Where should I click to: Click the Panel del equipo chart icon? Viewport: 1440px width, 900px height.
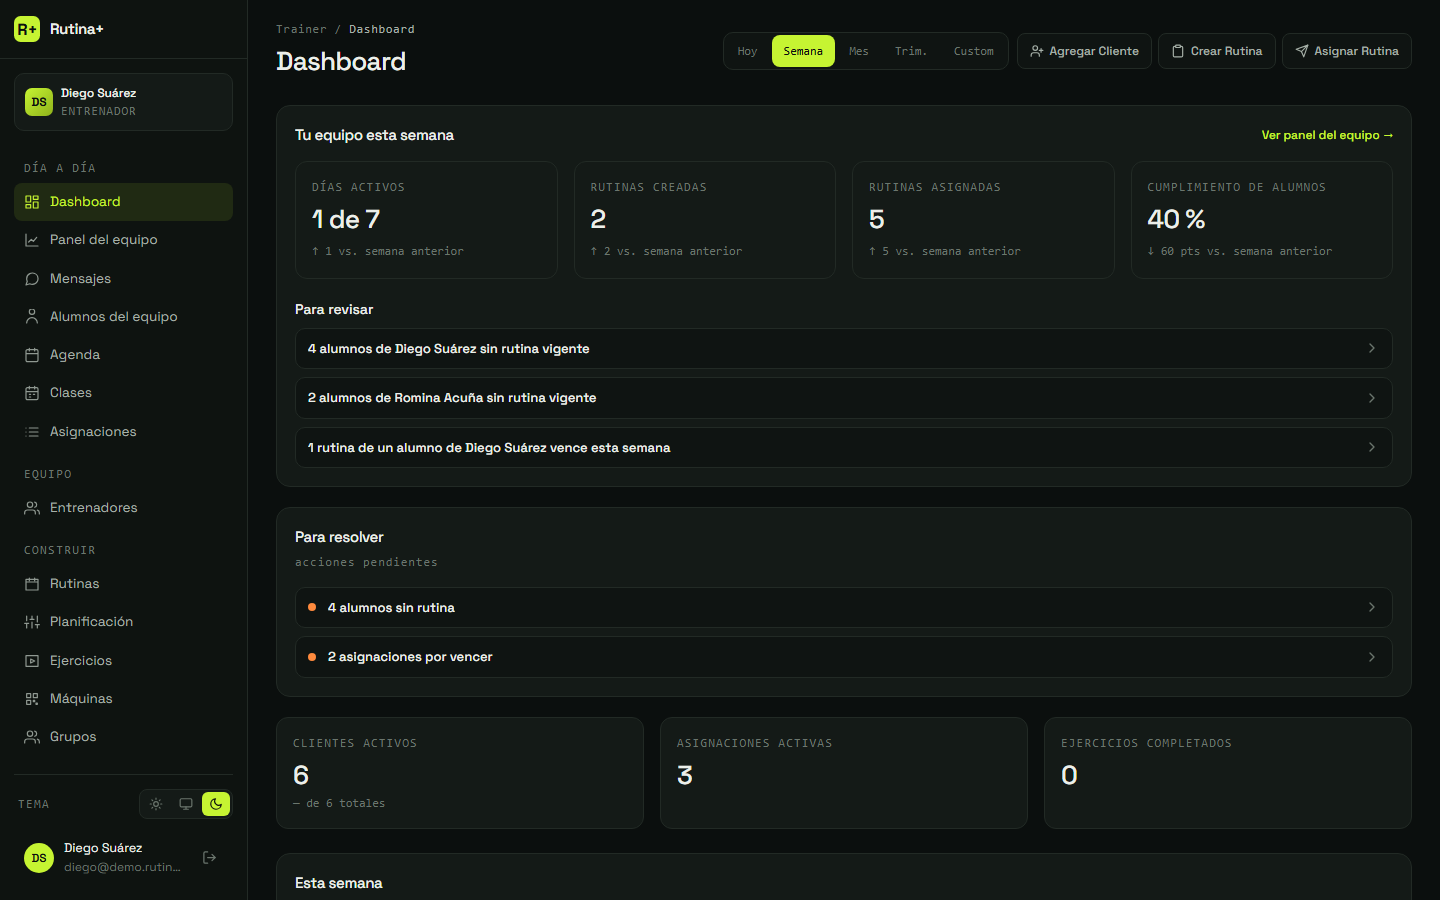point(32,240)
